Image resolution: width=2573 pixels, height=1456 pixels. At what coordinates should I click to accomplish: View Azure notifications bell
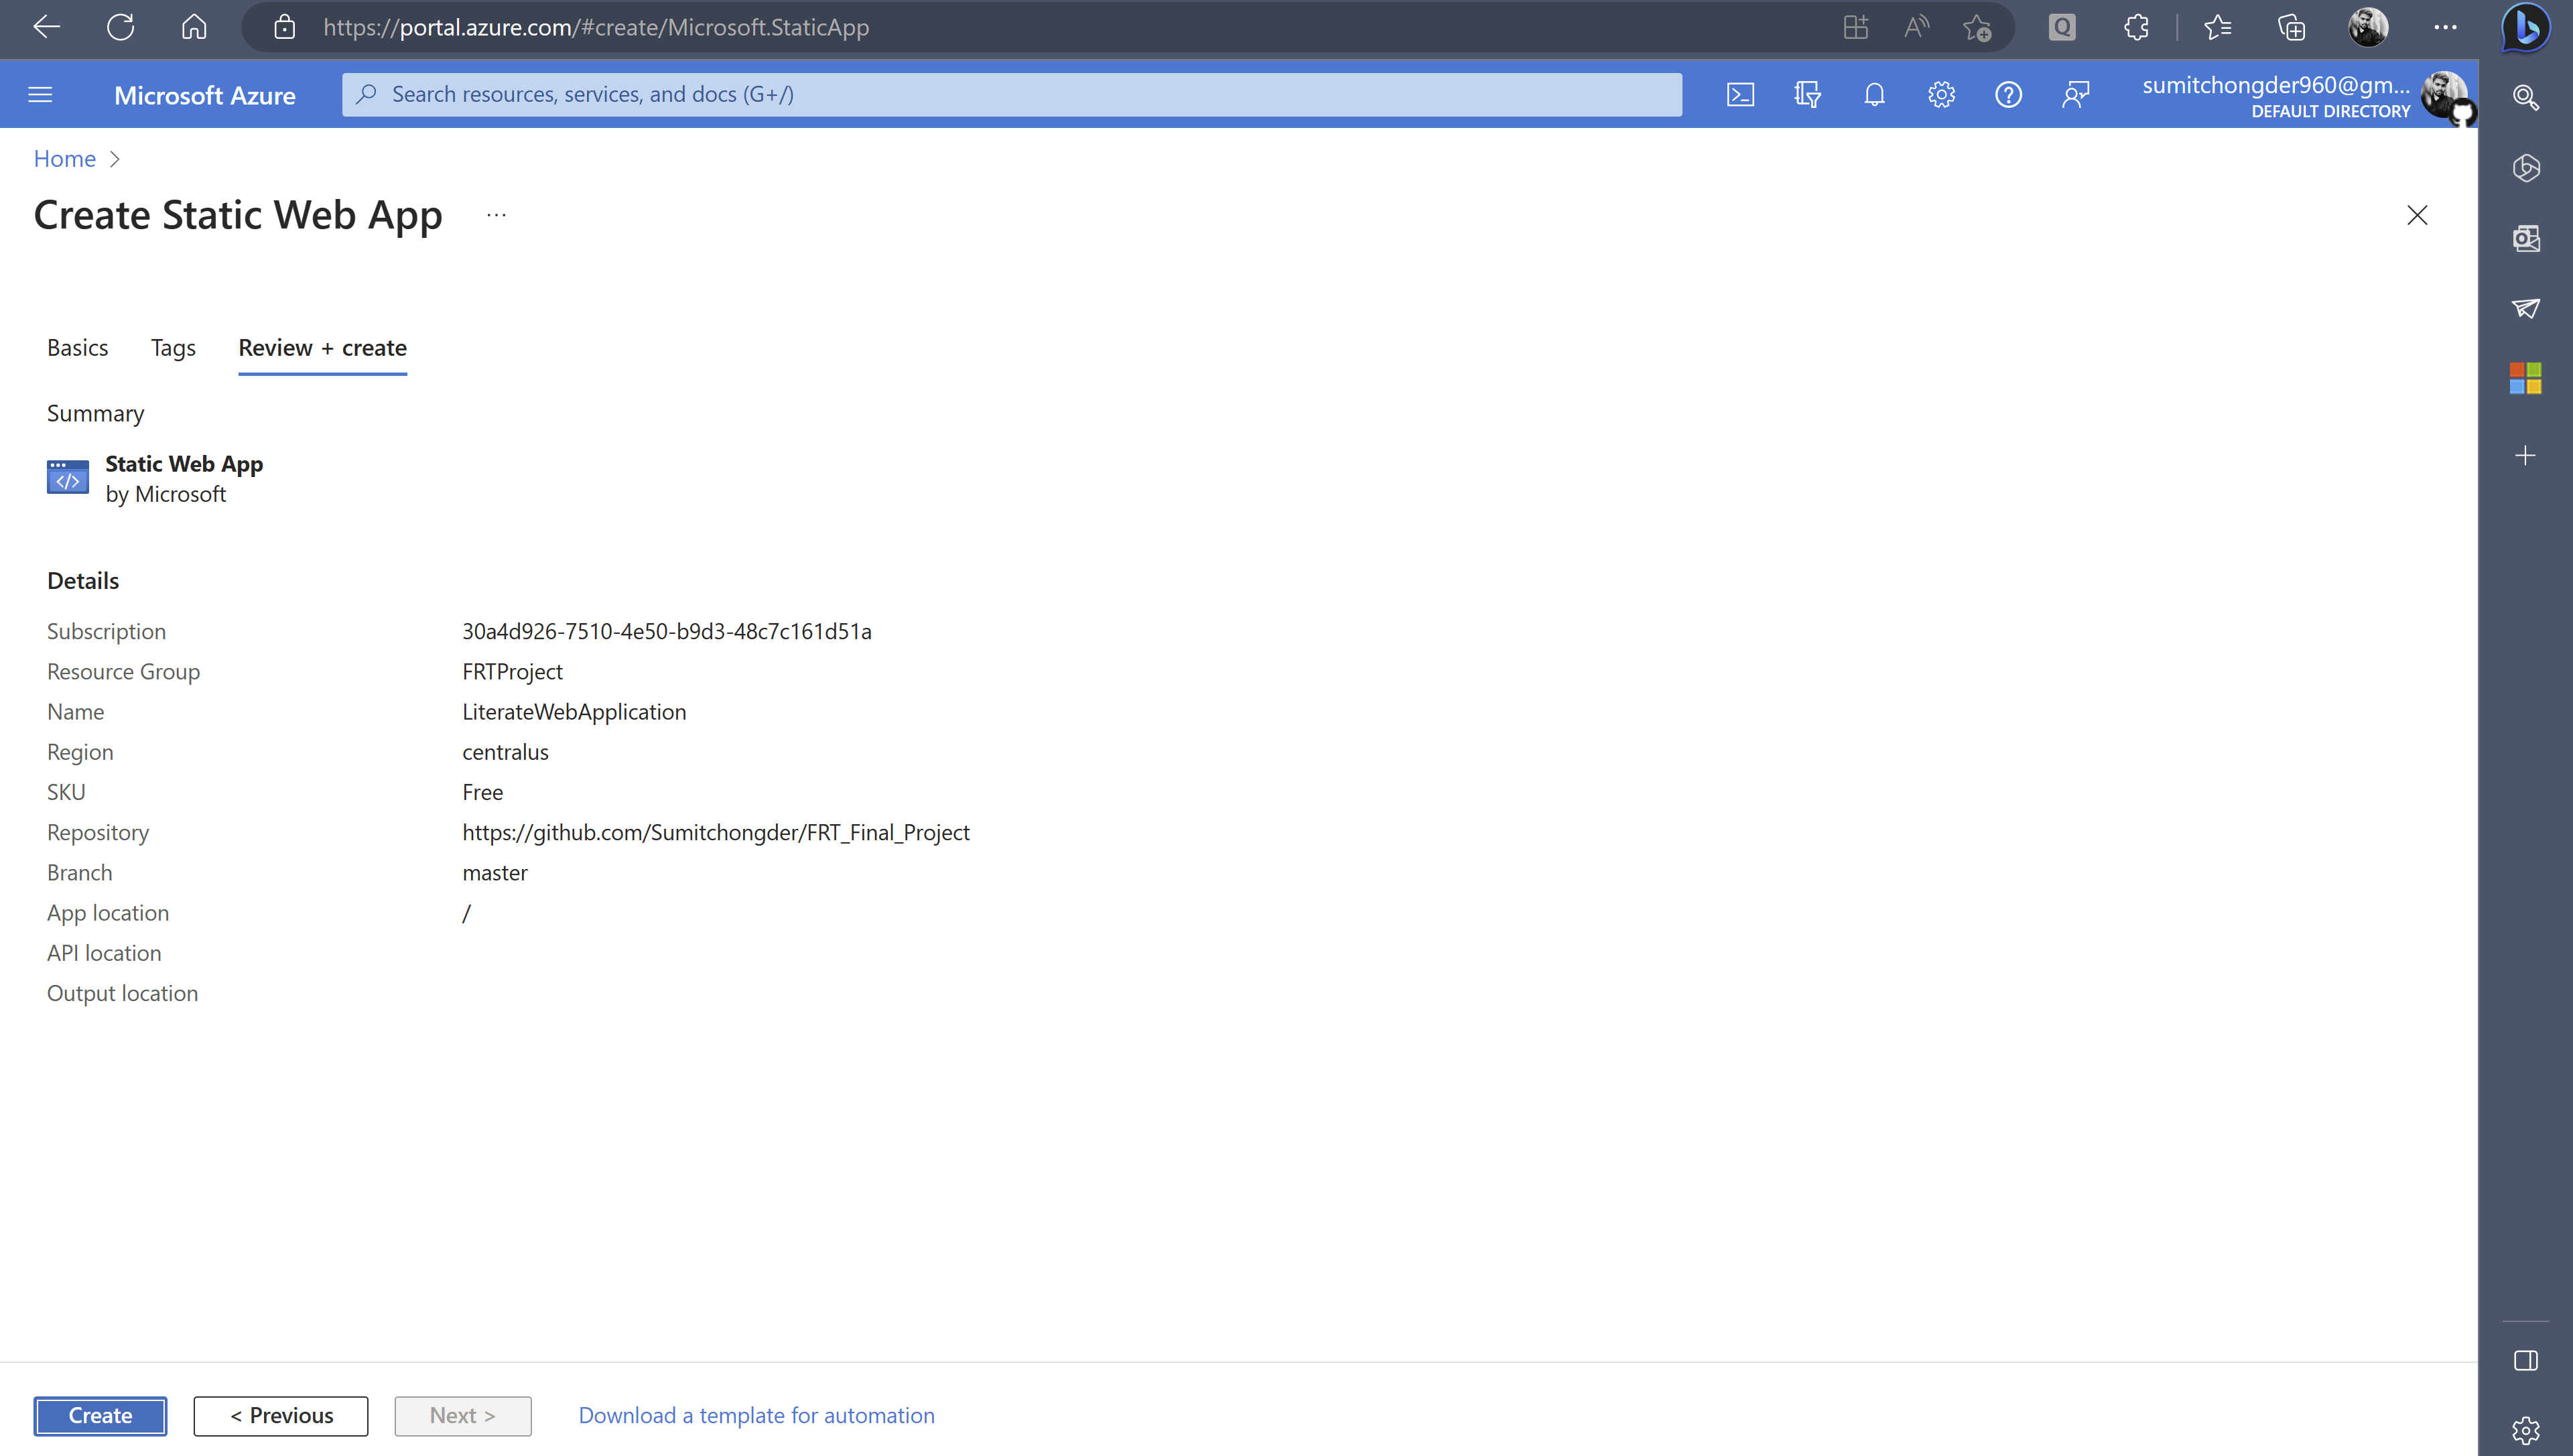(1874, 94)
